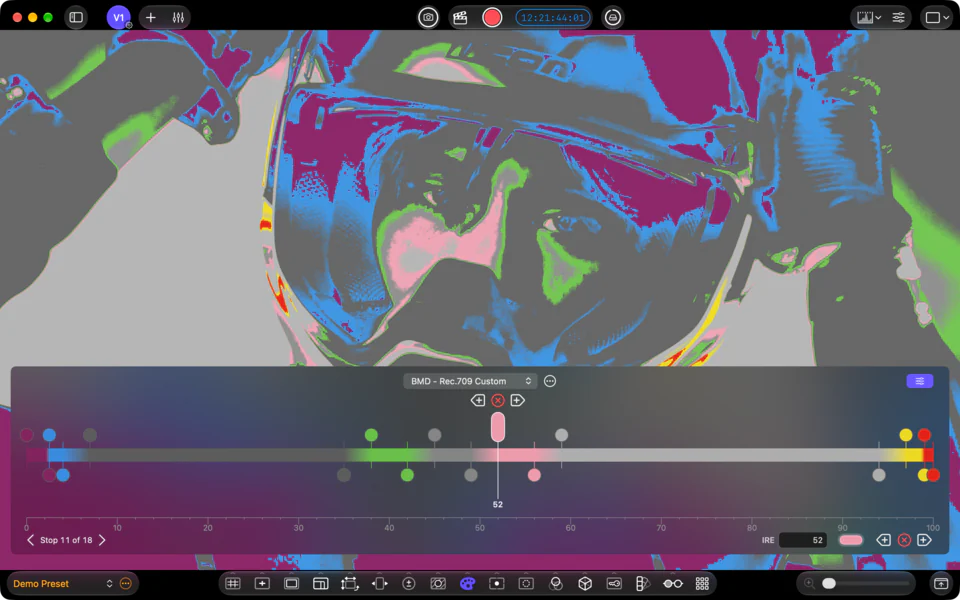This screenshot has width=960, height=600.
Task: Select the spot focus dot tool
Action: (497, 583)
